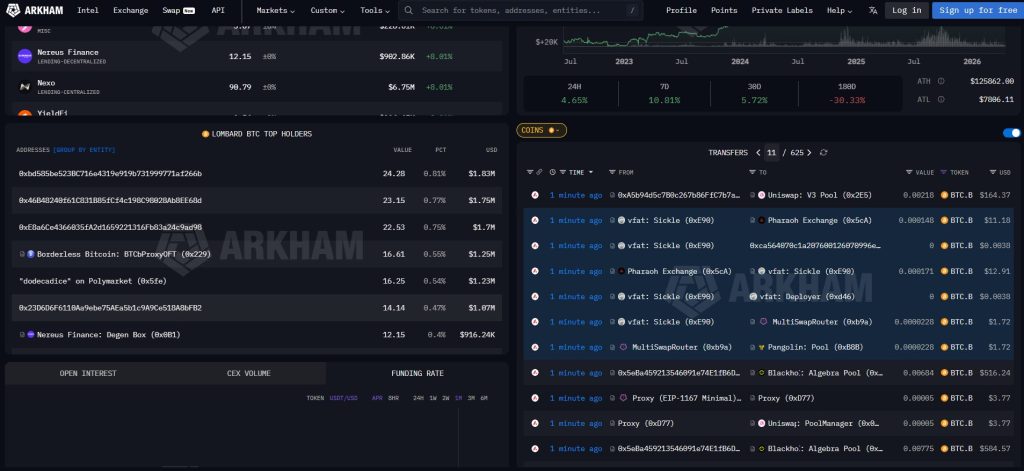
Task: Click the filter icon on TOKEN column
Action: click(x=944, y=172)
